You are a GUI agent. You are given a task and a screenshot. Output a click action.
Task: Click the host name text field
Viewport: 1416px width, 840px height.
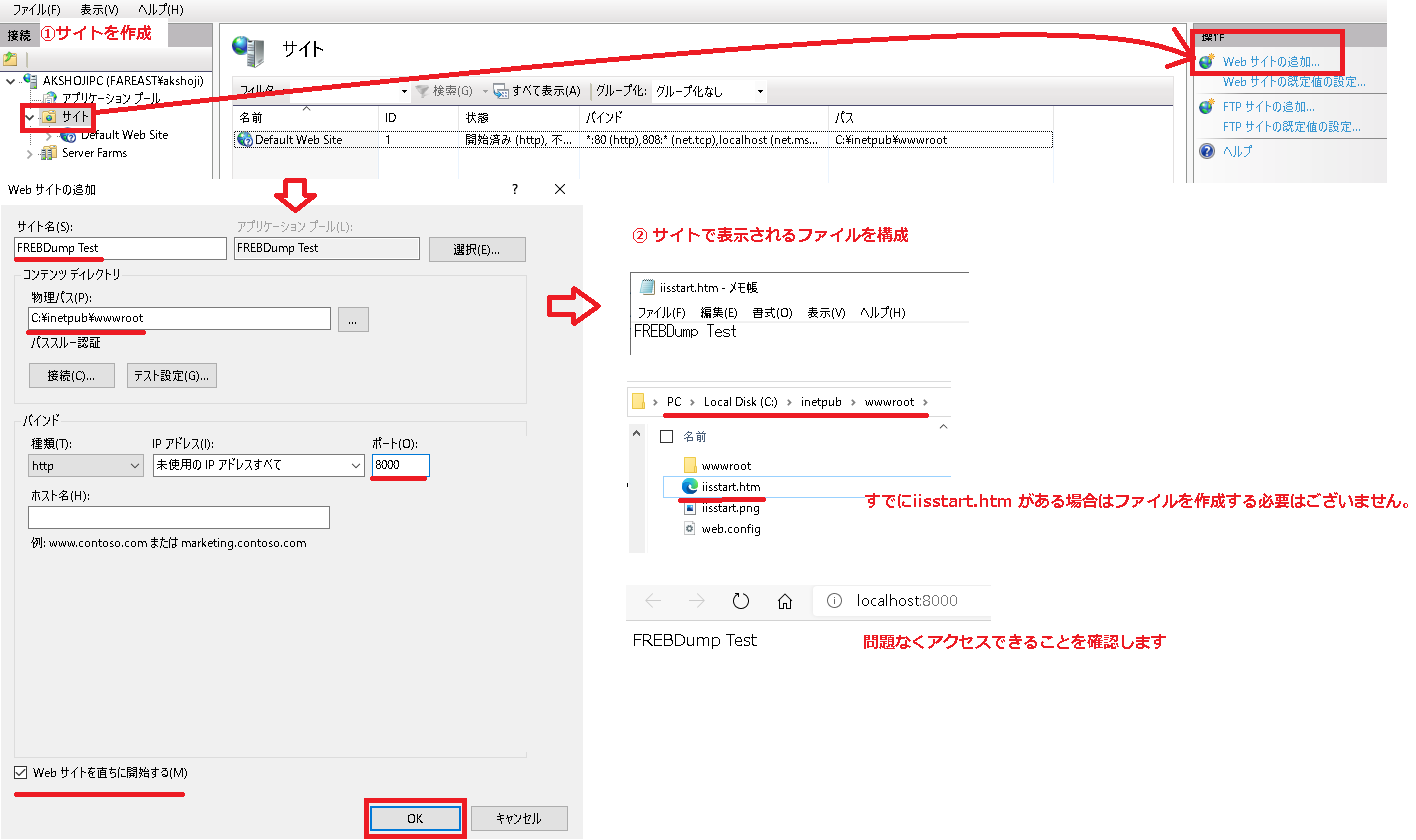pos(179,517)
